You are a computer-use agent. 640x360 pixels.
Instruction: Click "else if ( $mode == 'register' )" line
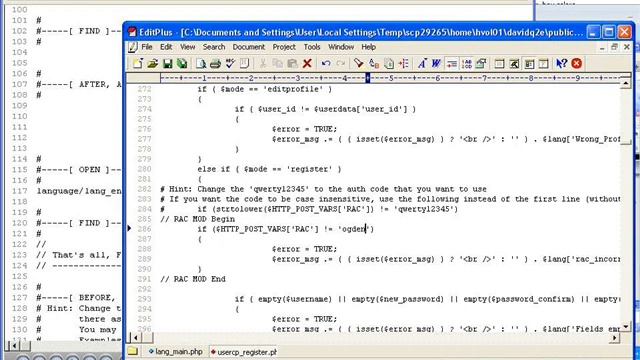(269, 169)
